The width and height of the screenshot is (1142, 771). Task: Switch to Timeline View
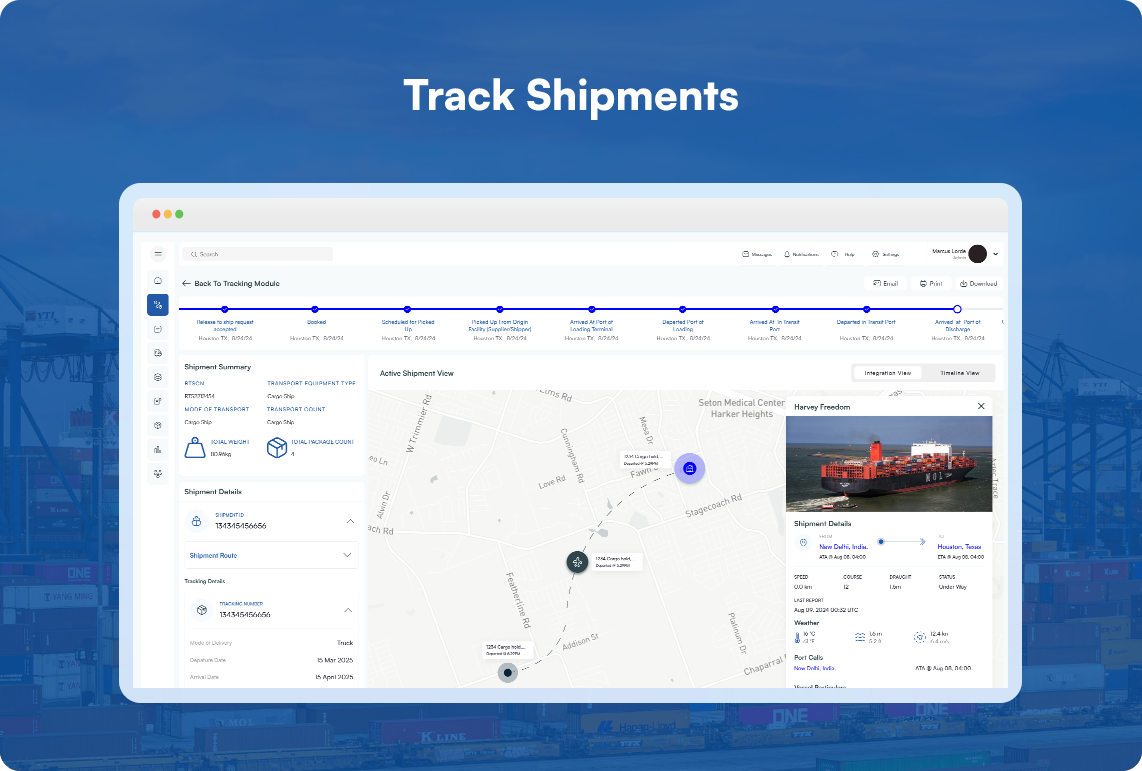pyautogui.click(x=958, y=373)
